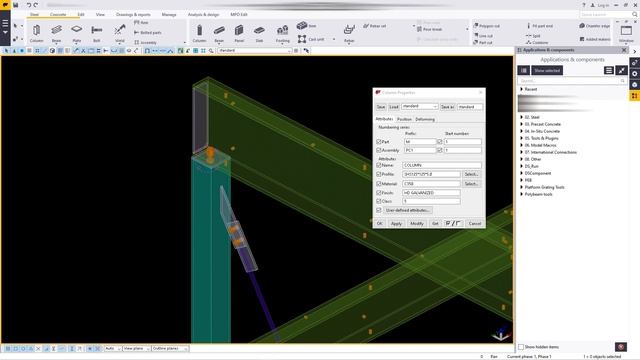Image resolution: width=640 pixels, height=360 pixels.
Task: Click the Combine command
Action: (x=537, y=42)
